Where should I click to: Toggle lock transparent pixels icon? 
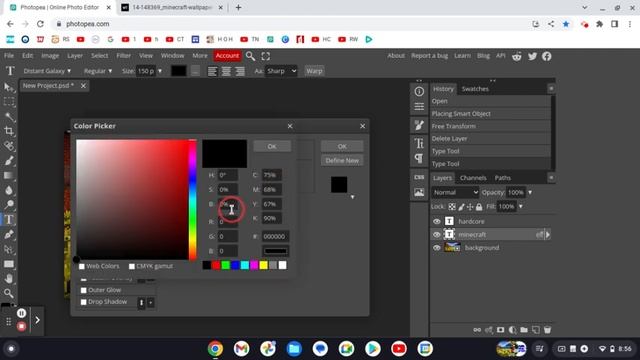452,207
